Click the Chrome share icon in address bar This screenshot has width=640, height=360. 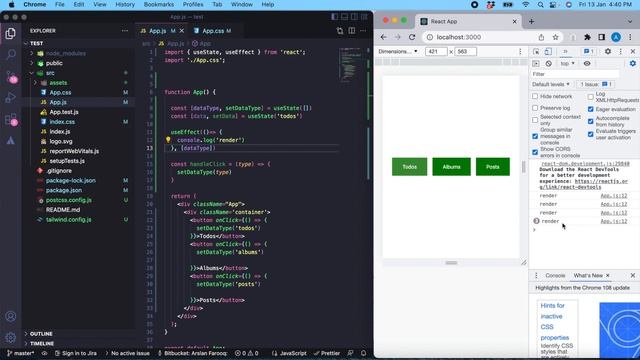point(541,37)
